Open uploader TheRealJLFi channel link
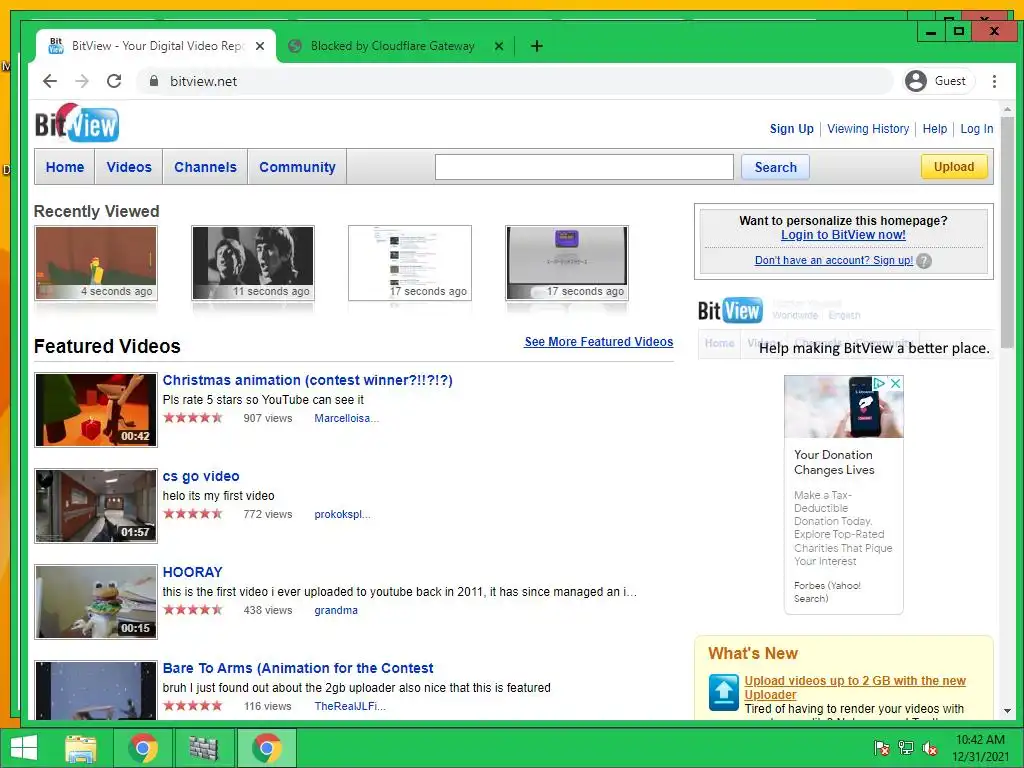 350,706
